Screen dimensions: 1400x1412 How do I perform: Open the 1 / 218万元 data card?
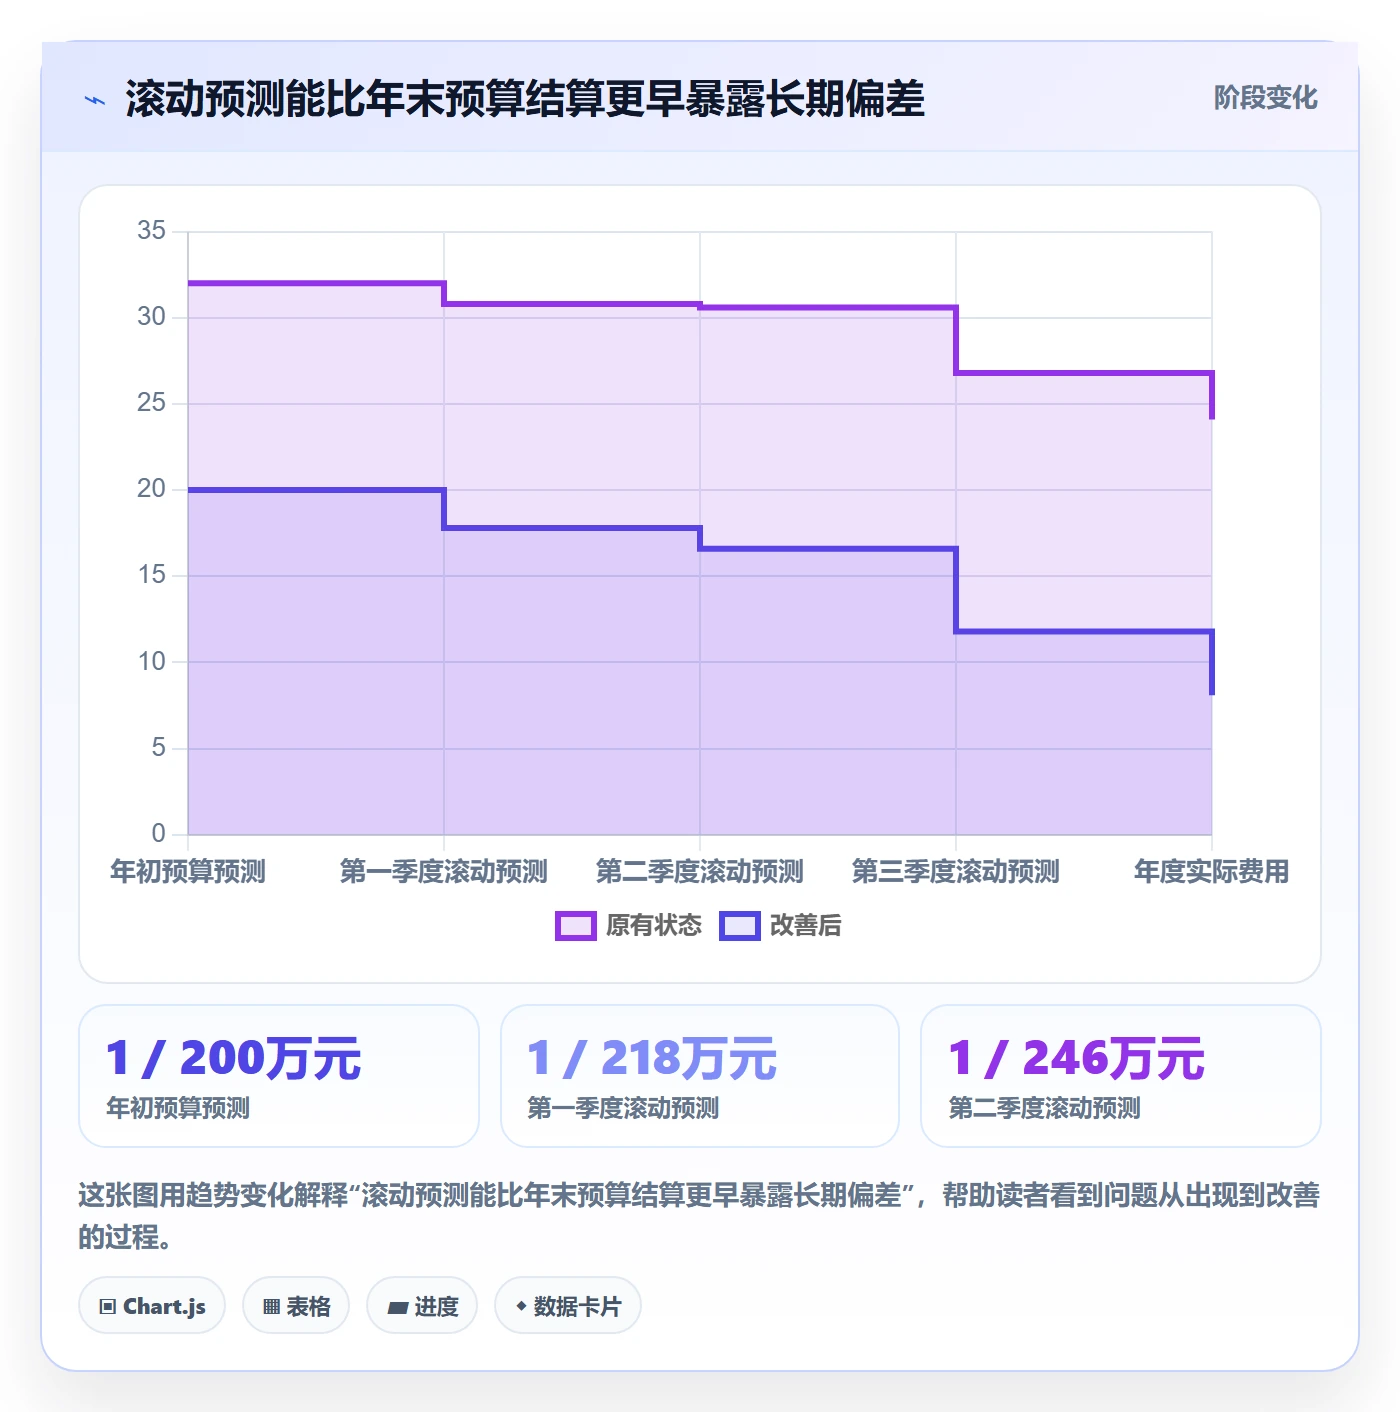(700, 1076)
